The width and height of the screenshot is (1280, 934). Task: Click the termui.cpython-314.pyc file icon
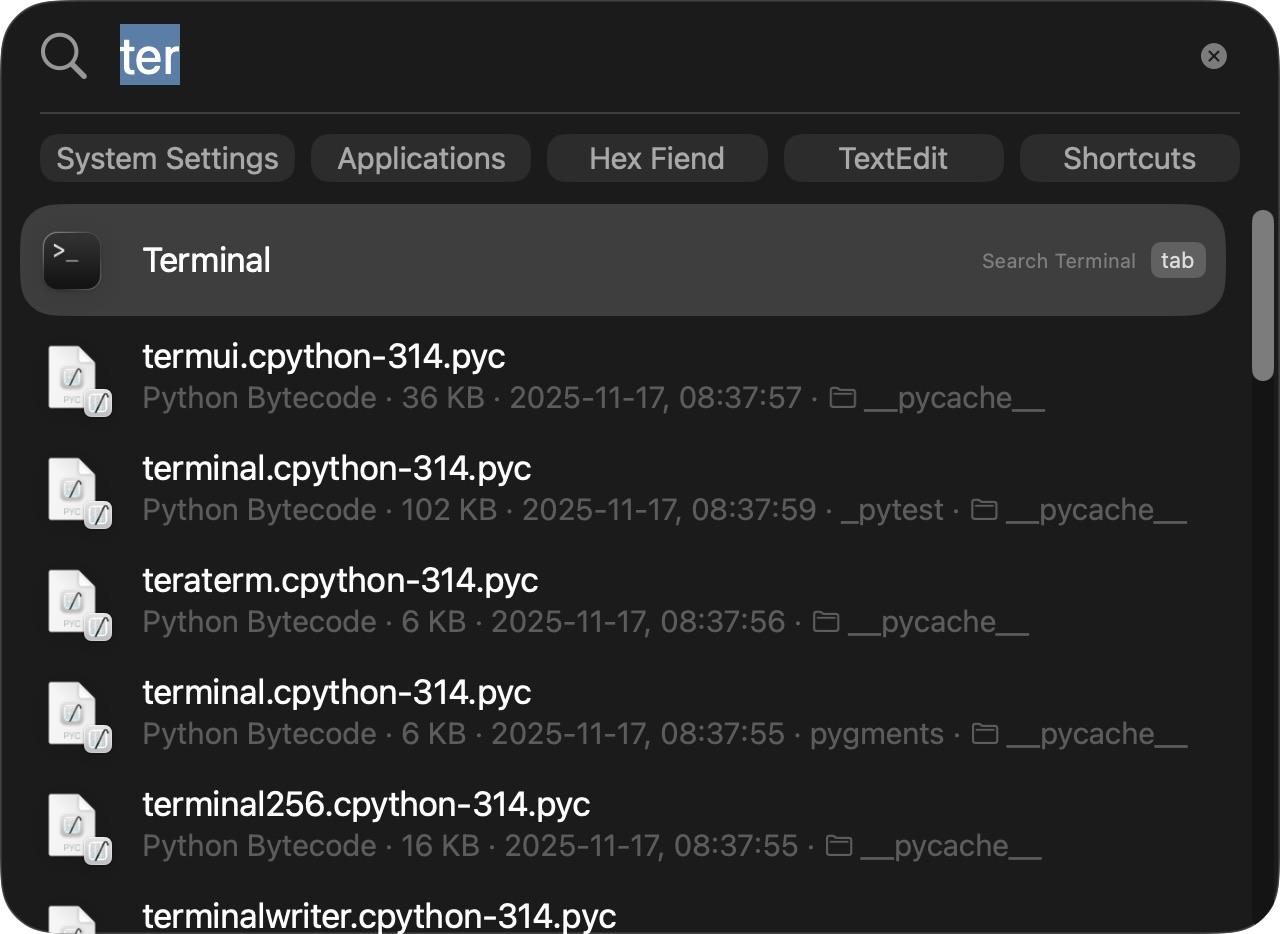(76, 378)
